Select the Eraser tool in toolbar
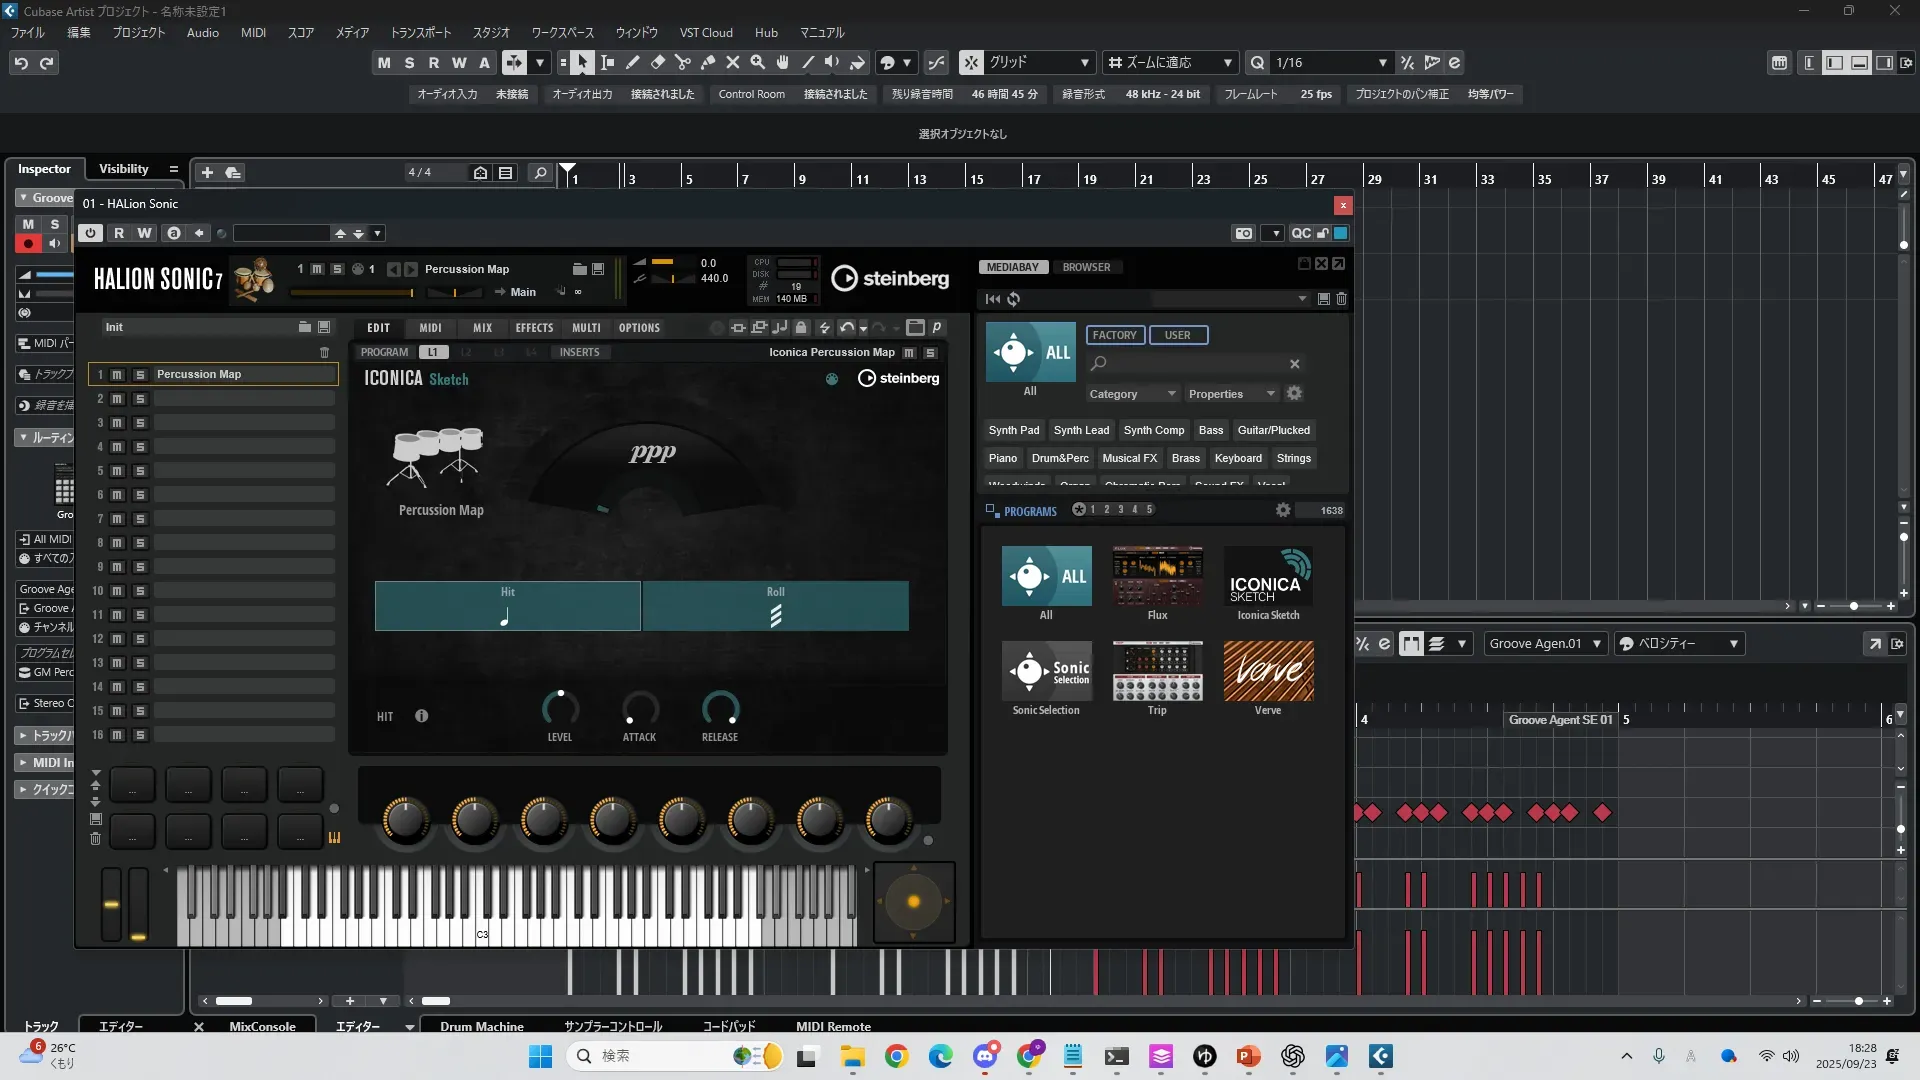 coord(657,62)
